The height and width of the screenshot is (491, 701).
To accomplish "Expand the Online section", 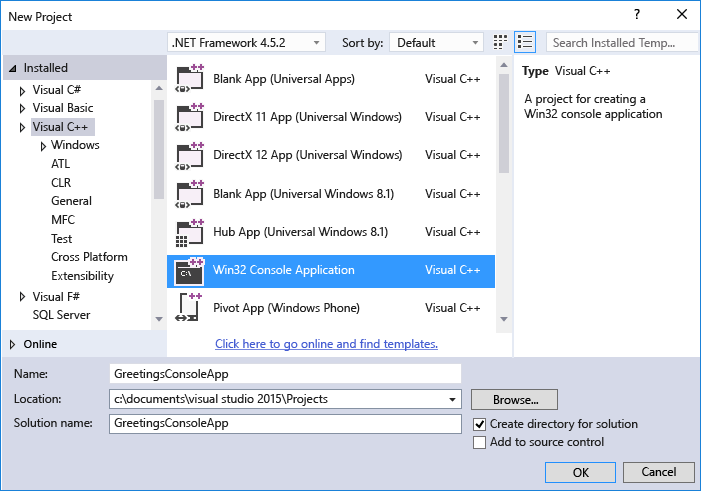I will tap(13, 344).
